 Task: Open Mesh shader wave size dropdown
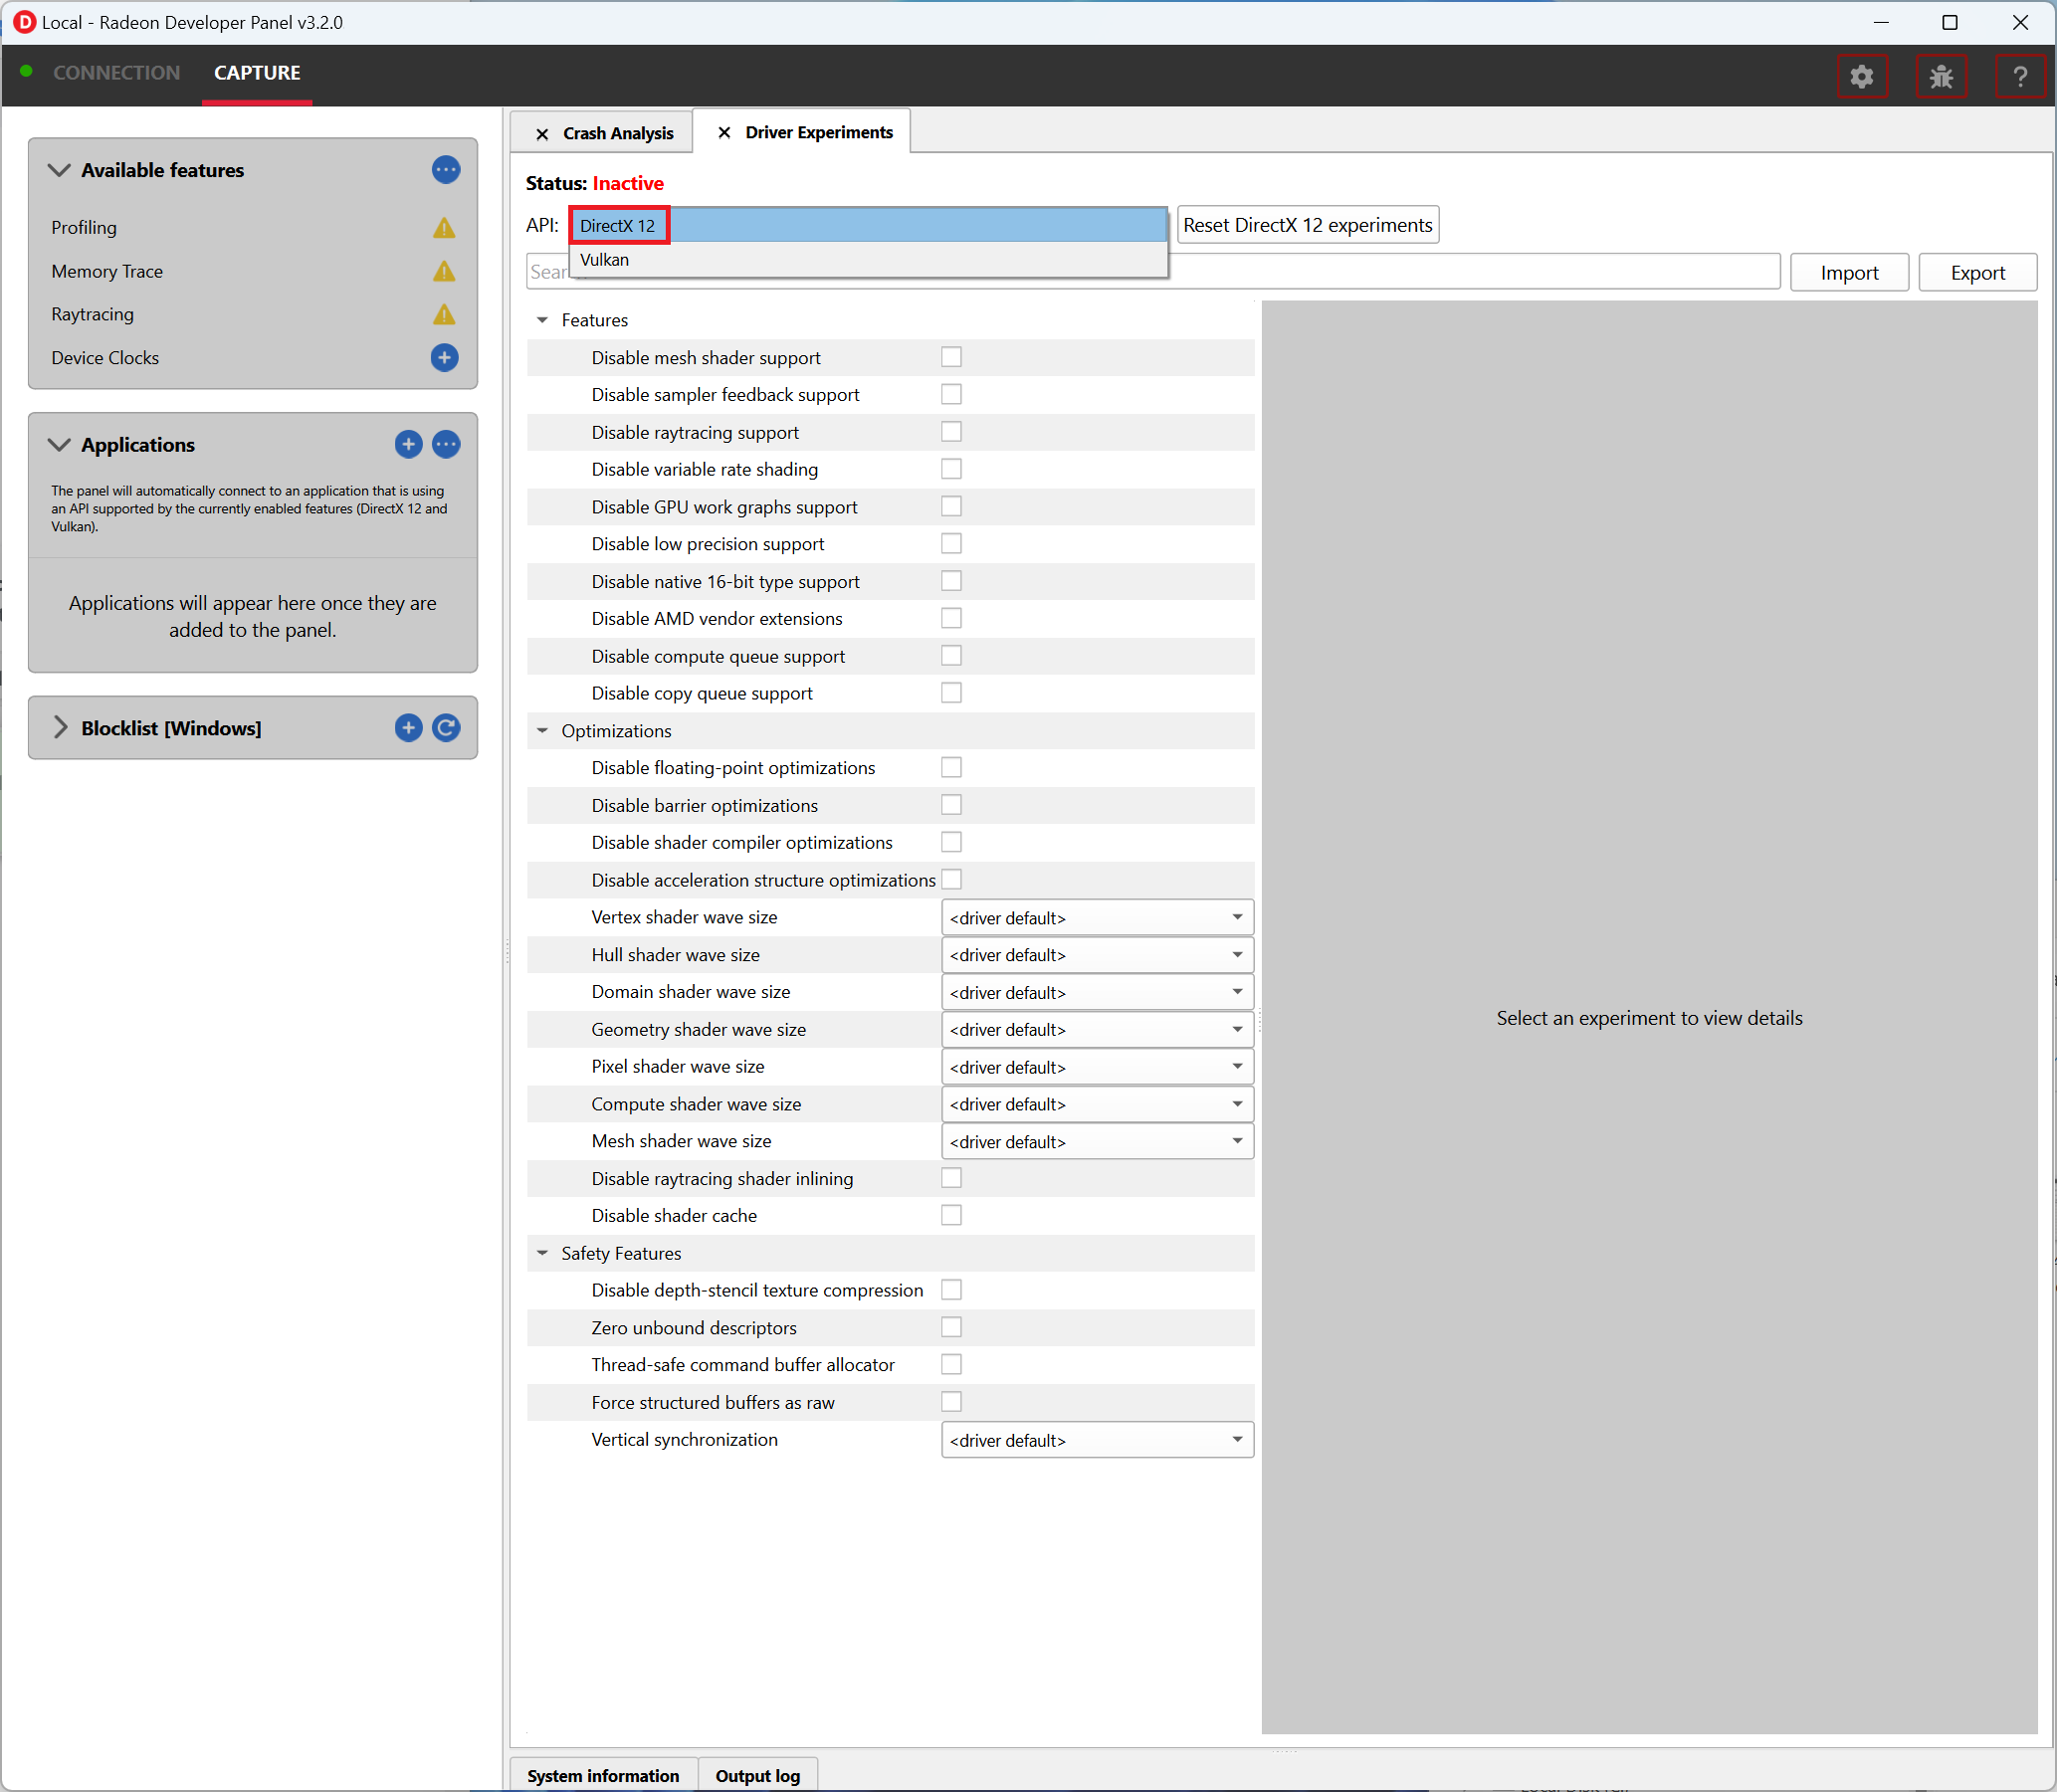[x=1097, y=1141]
